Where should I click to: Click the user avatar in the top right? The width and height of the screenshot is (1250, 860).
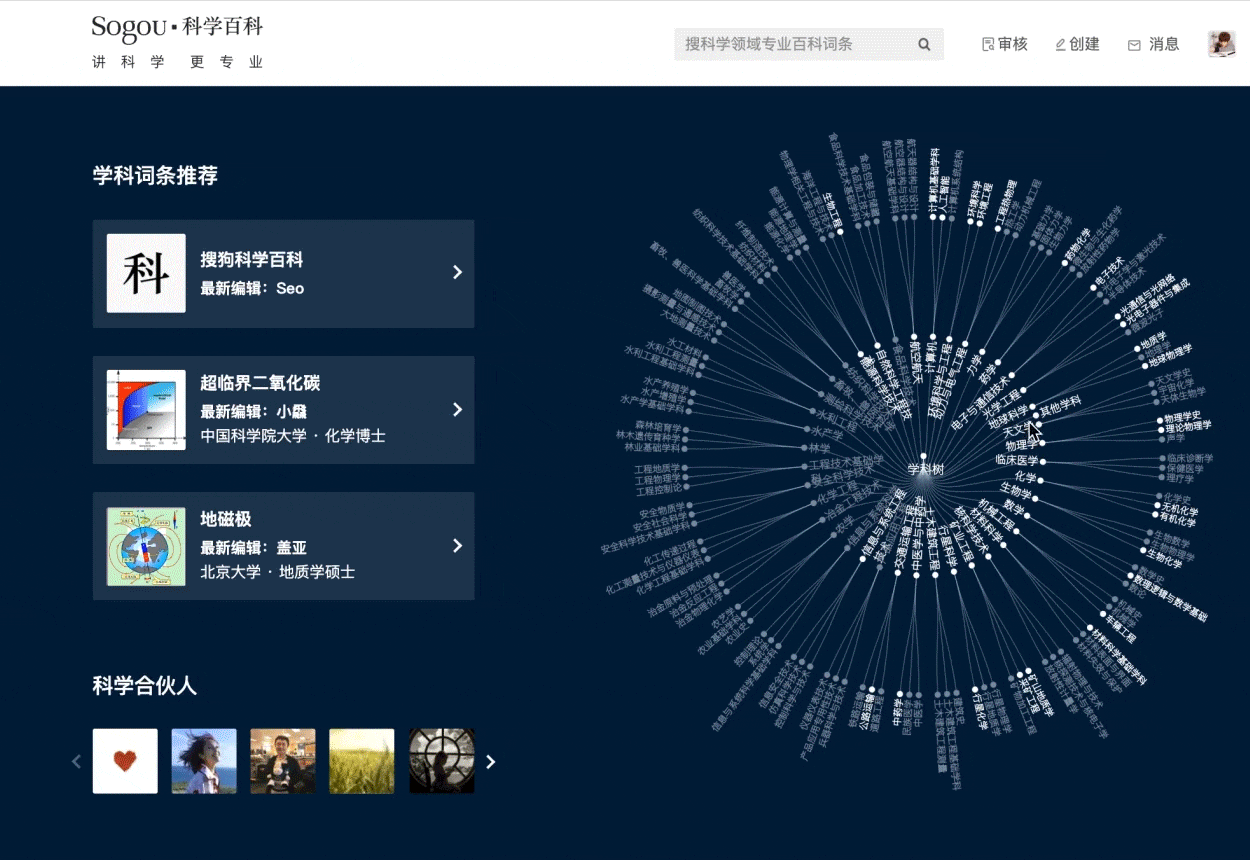coord(1219,43)
